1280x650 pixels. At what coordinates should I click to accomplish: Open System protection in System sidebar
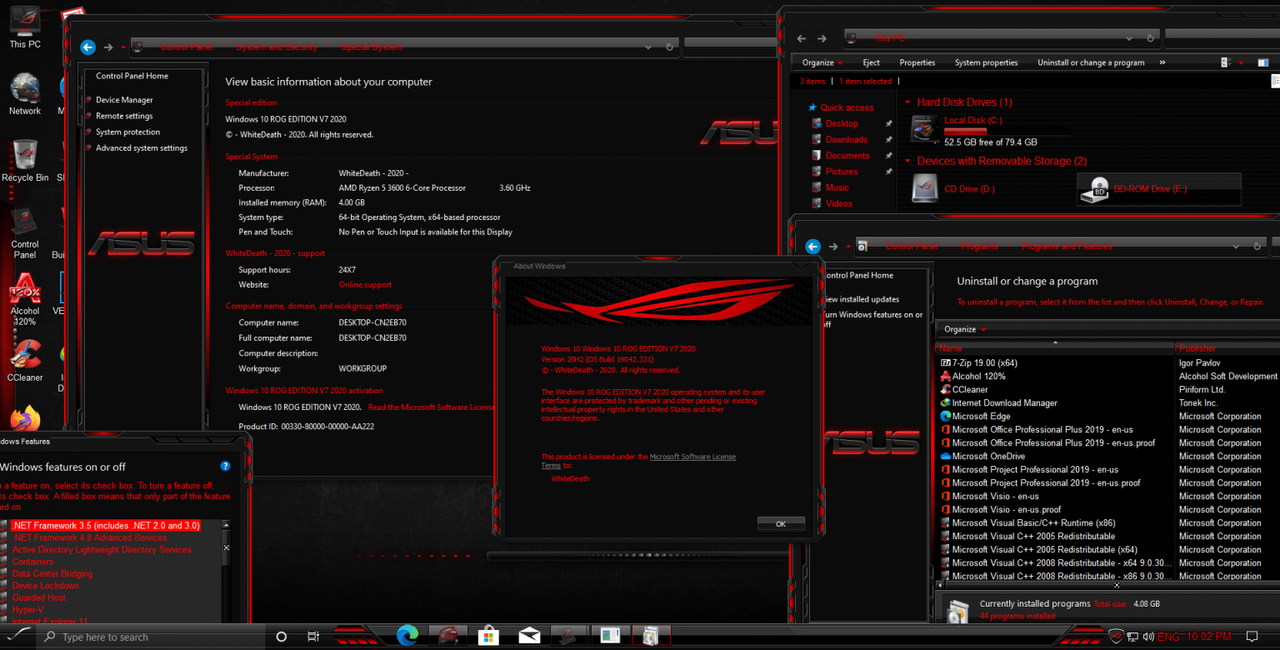pyautogui.click(x=127, y=132)
